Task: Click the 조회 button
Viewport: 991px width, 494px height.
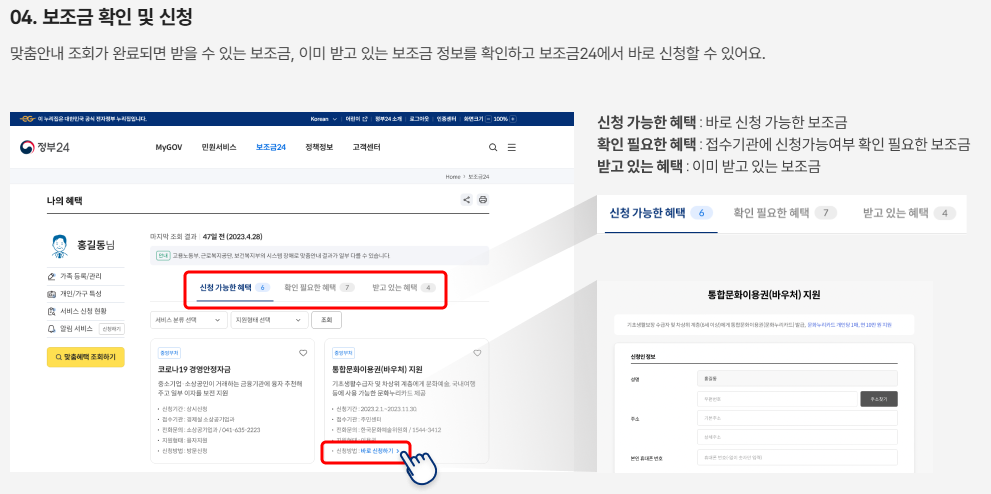Action: pyautogui.click(x=326, y=320)
